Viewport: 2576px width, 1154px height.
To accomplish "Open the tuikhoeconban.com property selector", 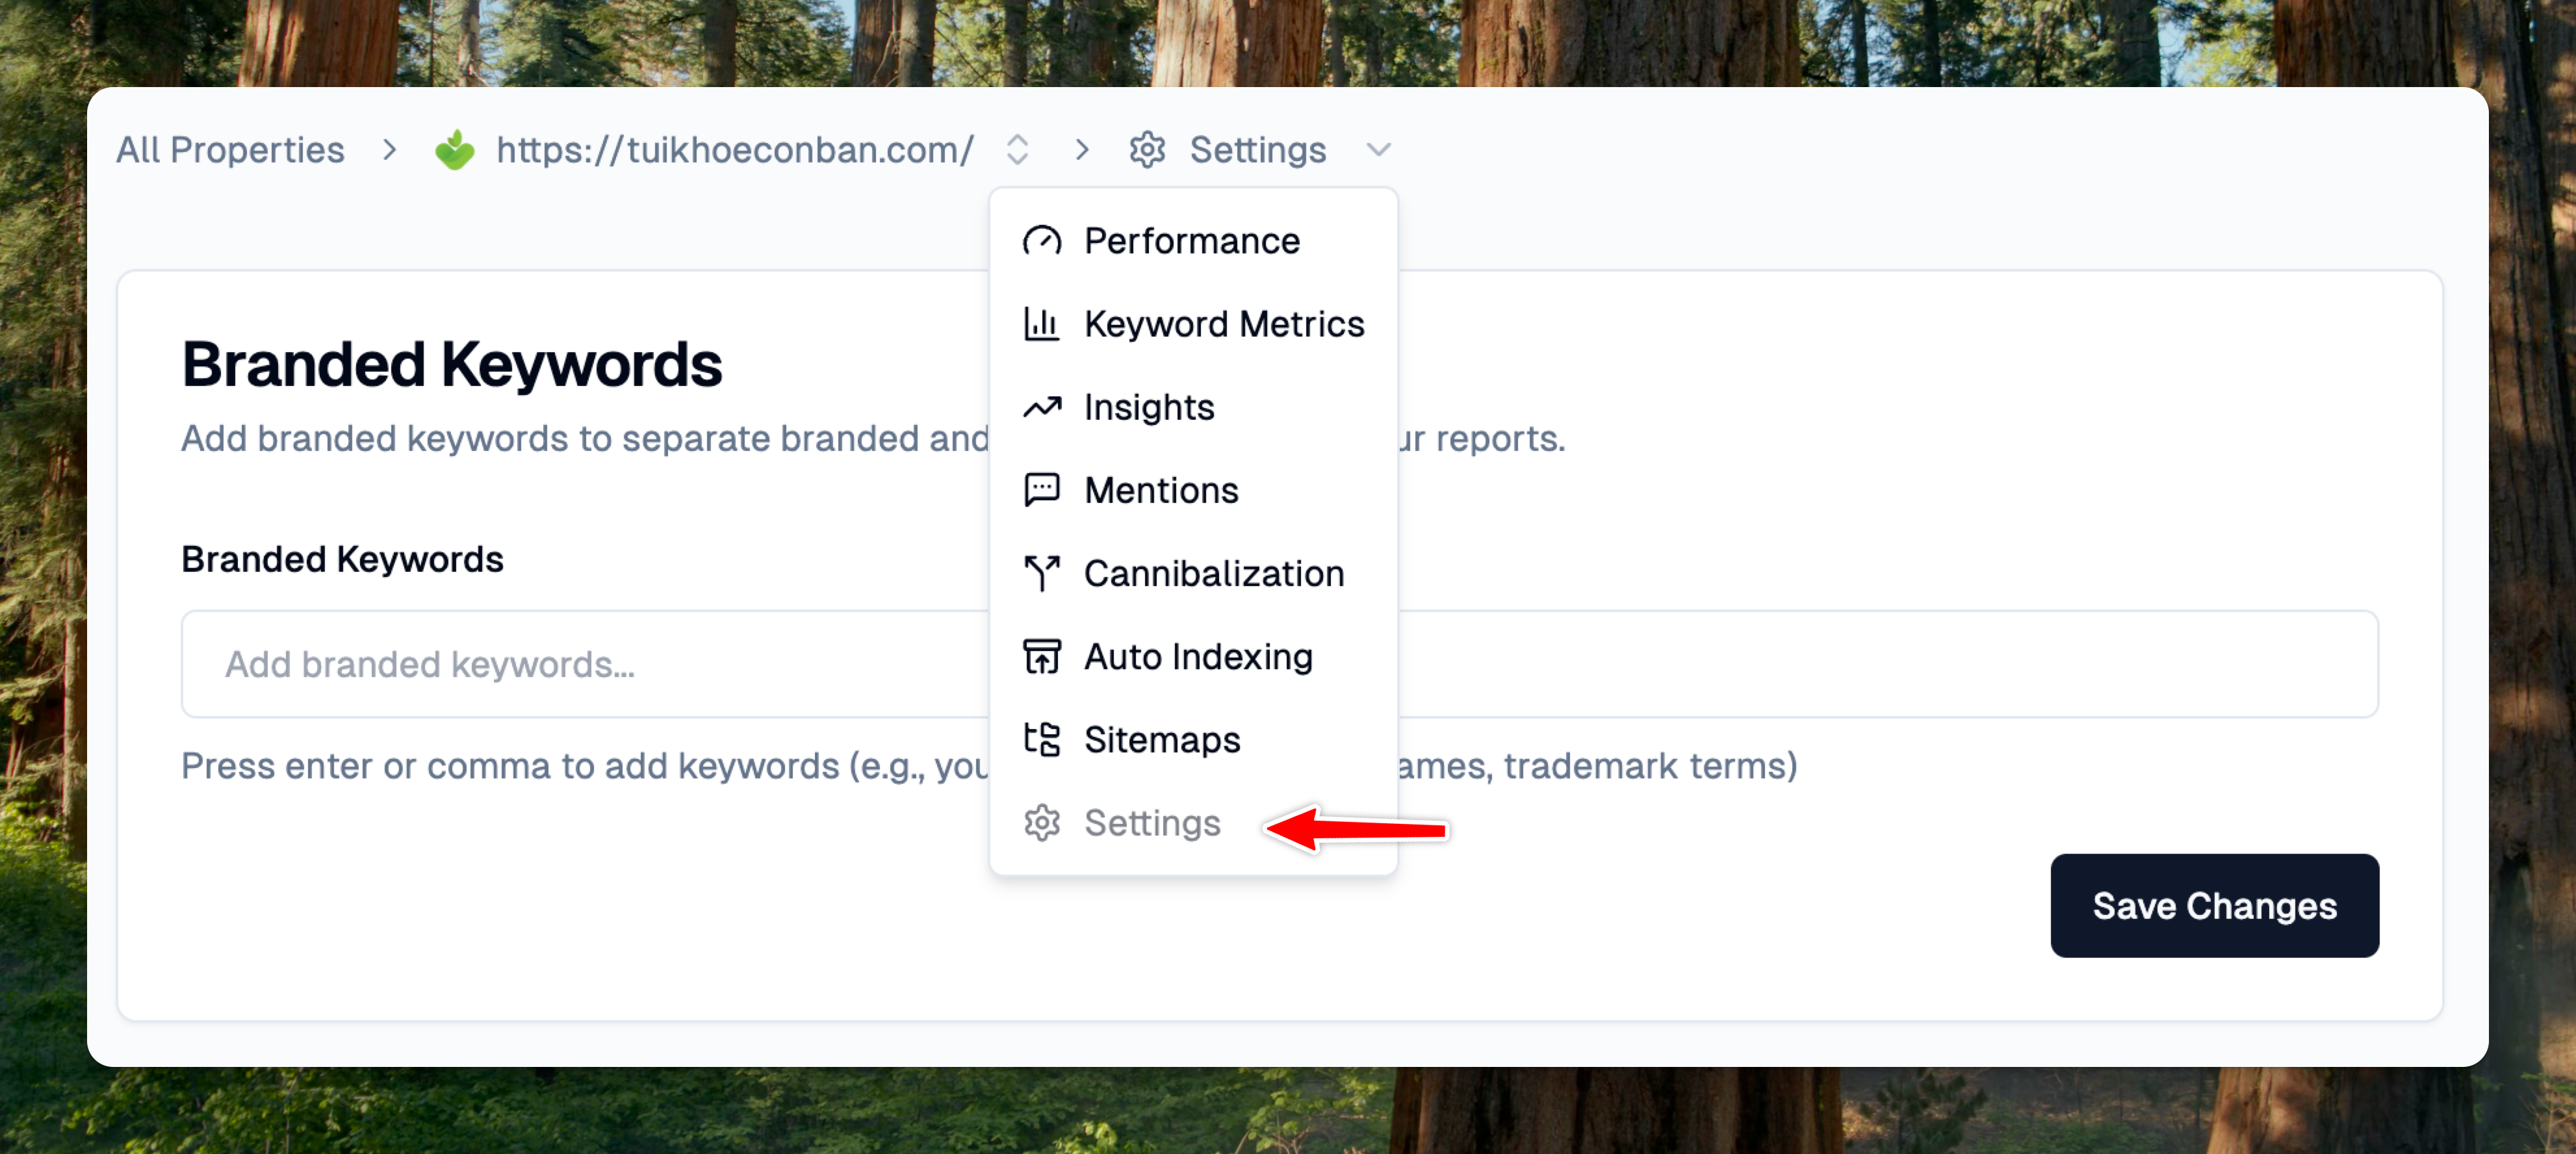I will (x=734, y=150).
